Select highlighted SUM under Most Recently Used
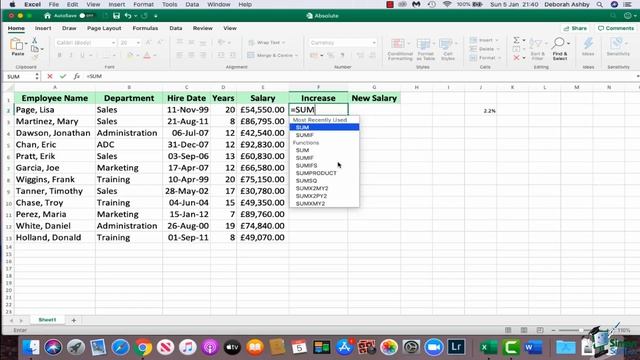 click(x=324, y=127)
